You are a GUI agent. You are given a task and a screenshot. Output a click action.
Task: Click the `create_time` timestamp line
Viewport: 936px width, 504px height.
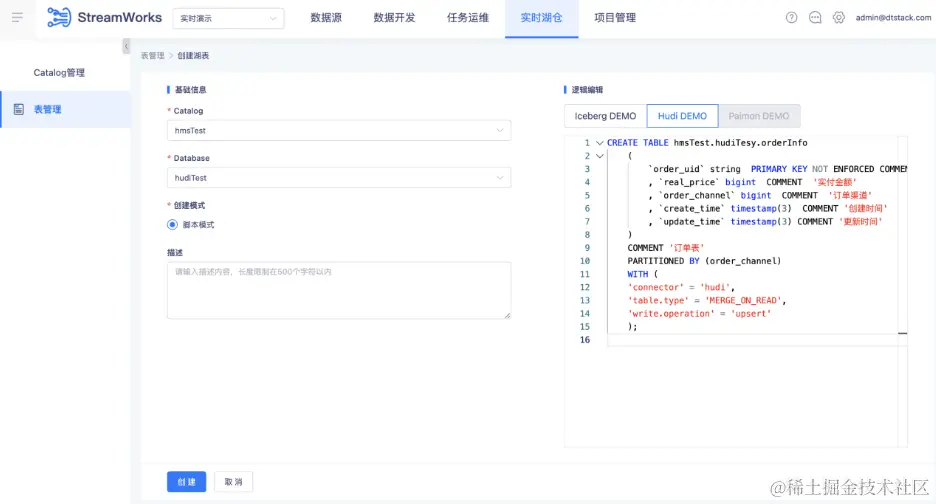pyautogui.click(x=768, y=208)
